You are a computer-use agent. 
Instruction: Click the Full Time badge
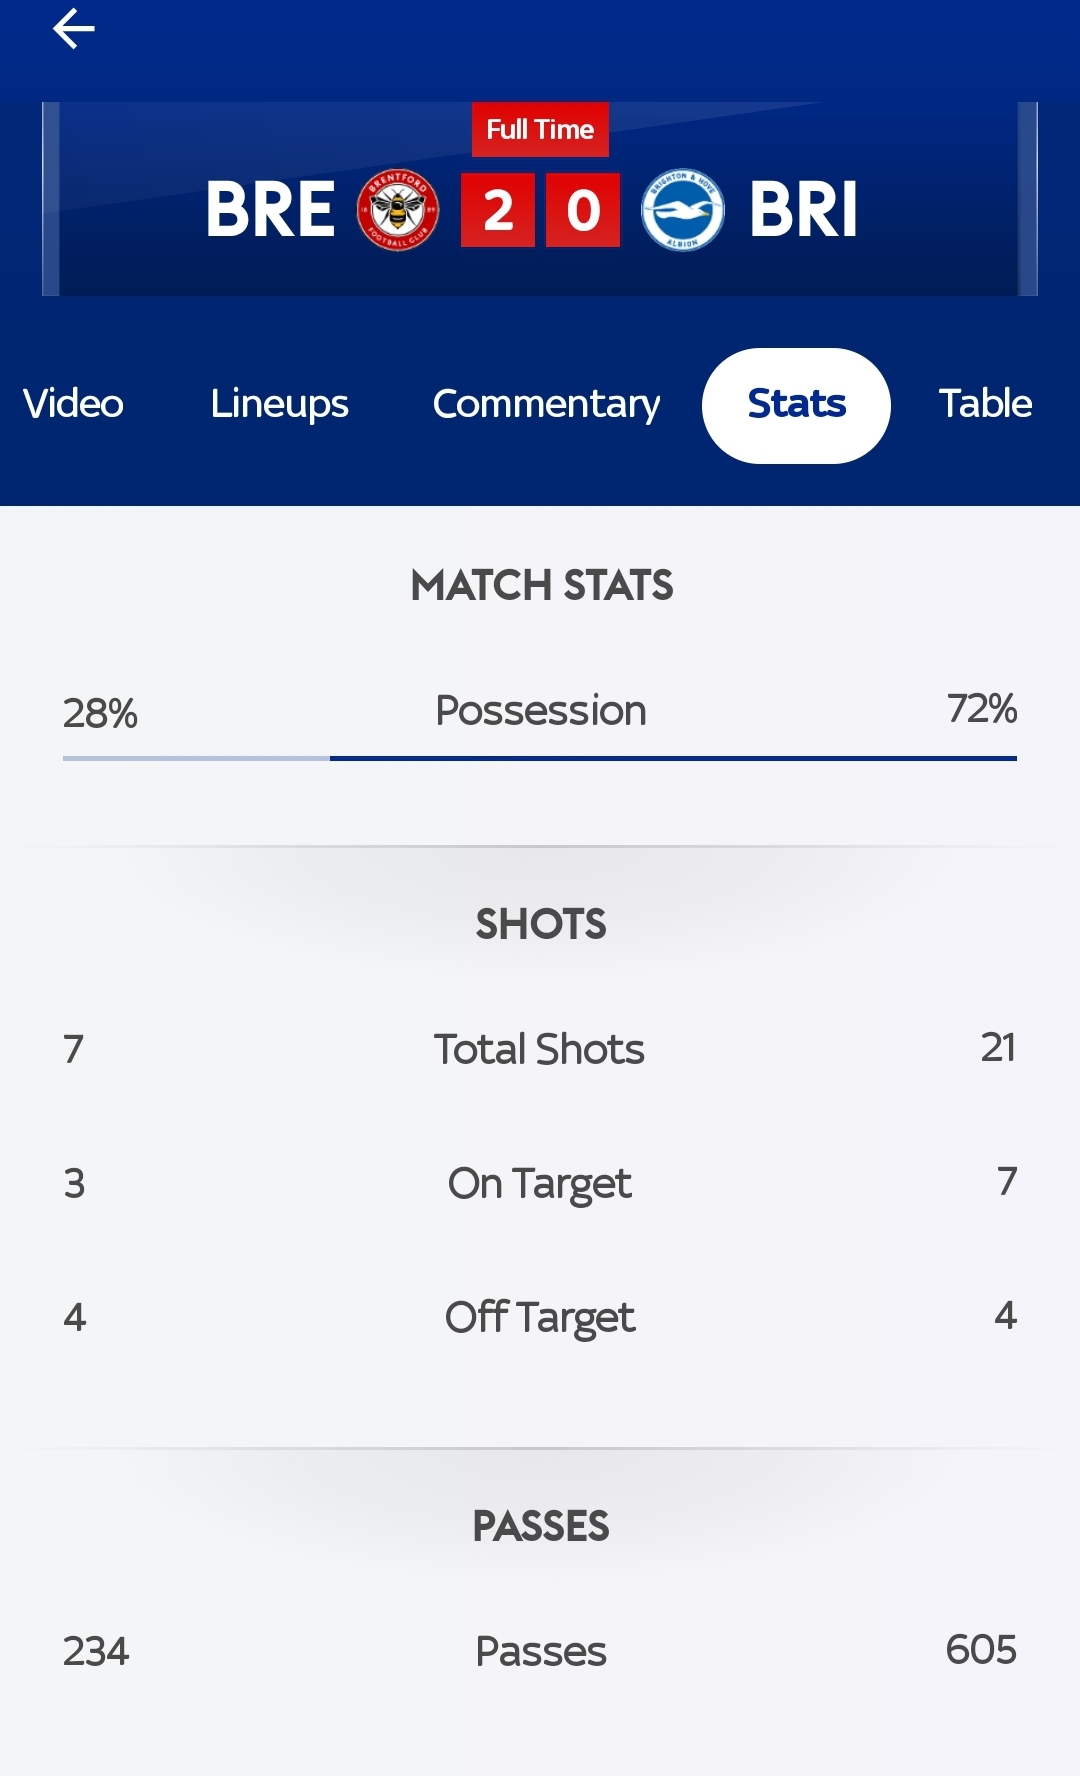point(540,130)
